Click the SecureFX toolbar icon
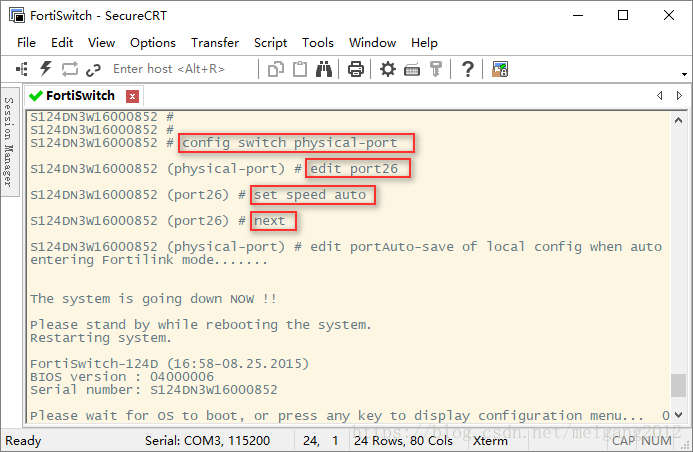Viewport: 693px width, 452px height. (500, 69)
